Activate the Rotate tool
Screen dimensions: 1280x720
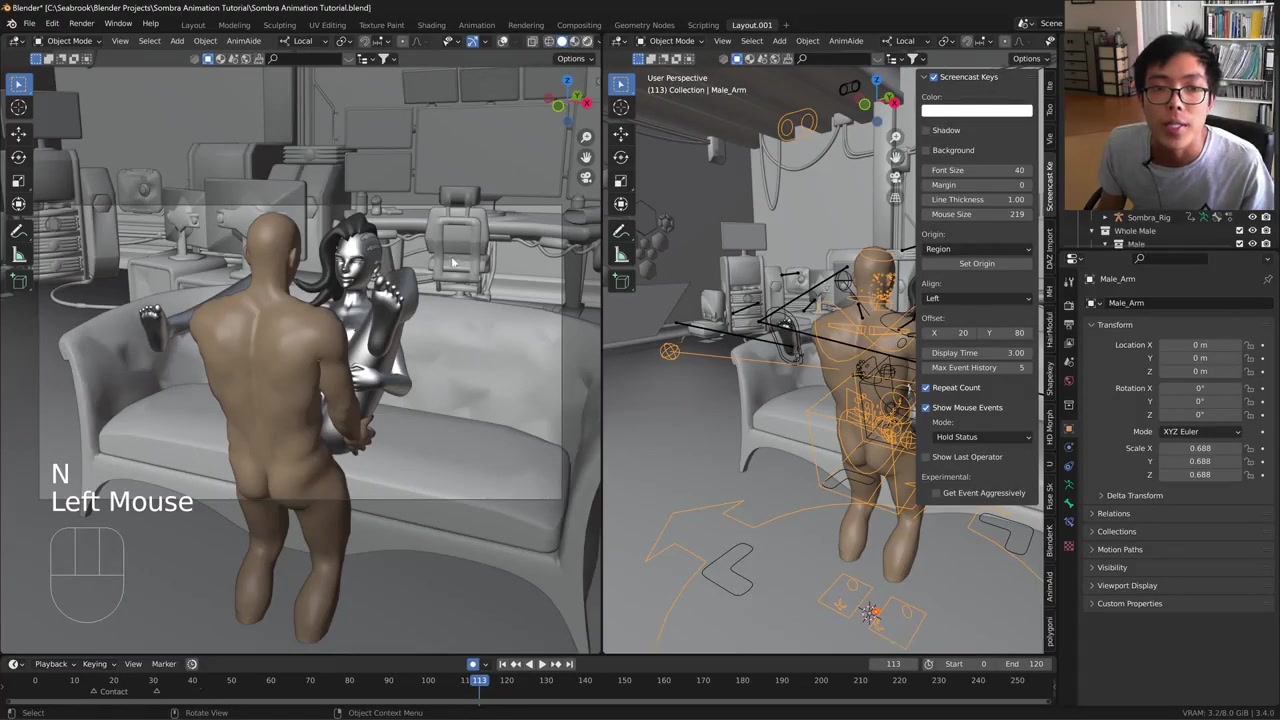[x=18, y=157]
